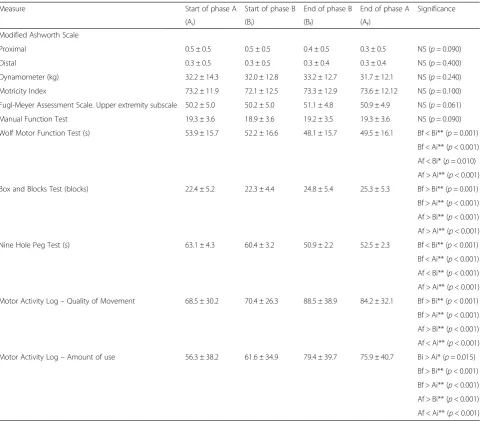The image size is (481, 421).
Task: Click the Quality of Movement value '68.5 ± 30.2'
Action: click(202, 301)
